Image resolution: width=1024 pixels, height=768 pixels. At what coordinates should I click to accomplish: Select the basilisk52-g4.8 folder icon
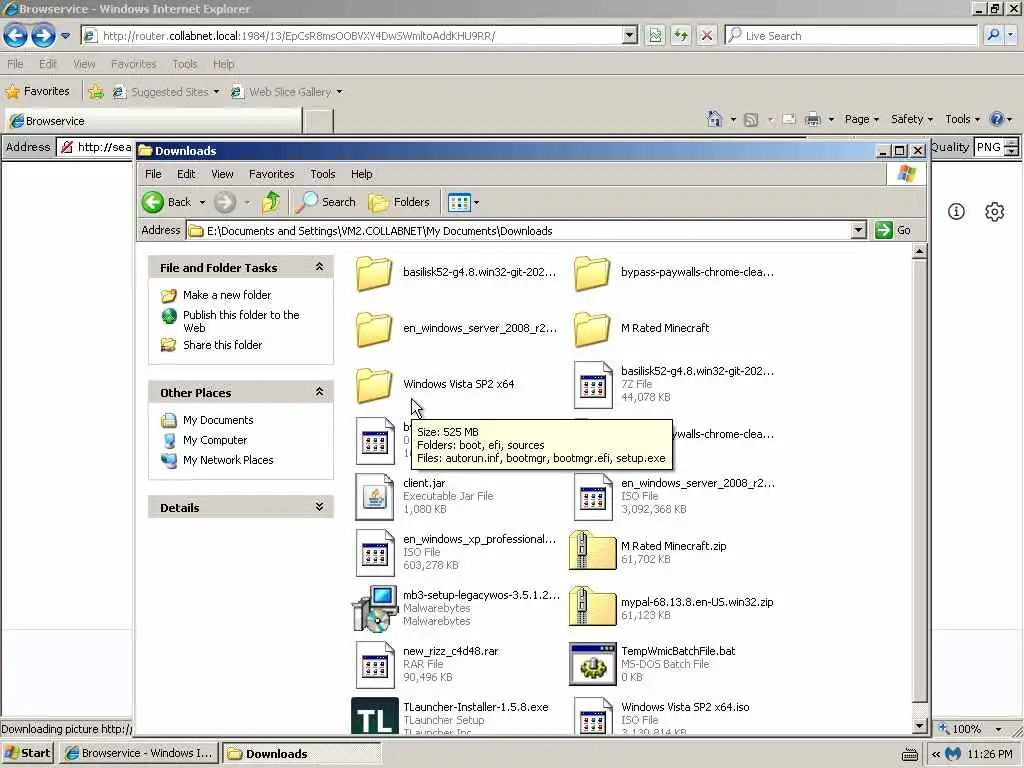[x=374, y=273]
